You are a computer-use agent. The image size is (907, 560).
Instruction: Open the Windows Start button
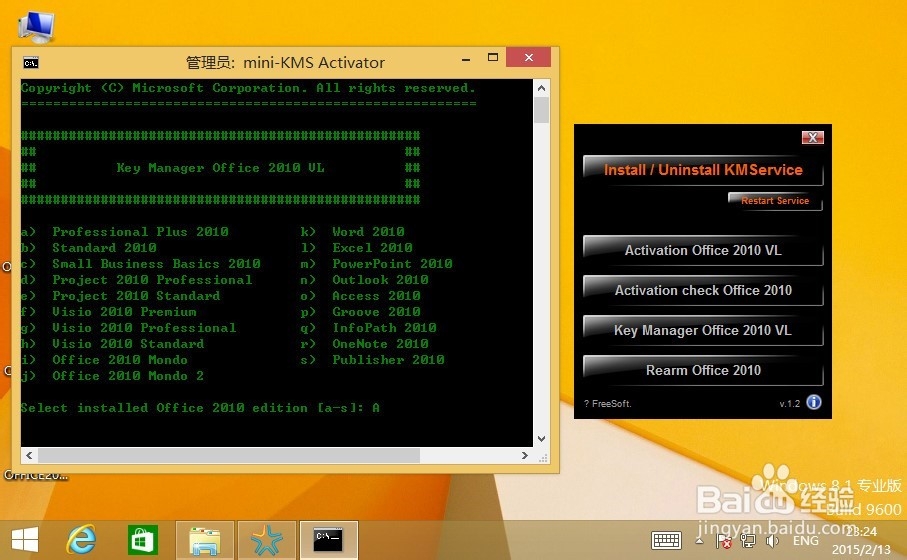[25, 540]
